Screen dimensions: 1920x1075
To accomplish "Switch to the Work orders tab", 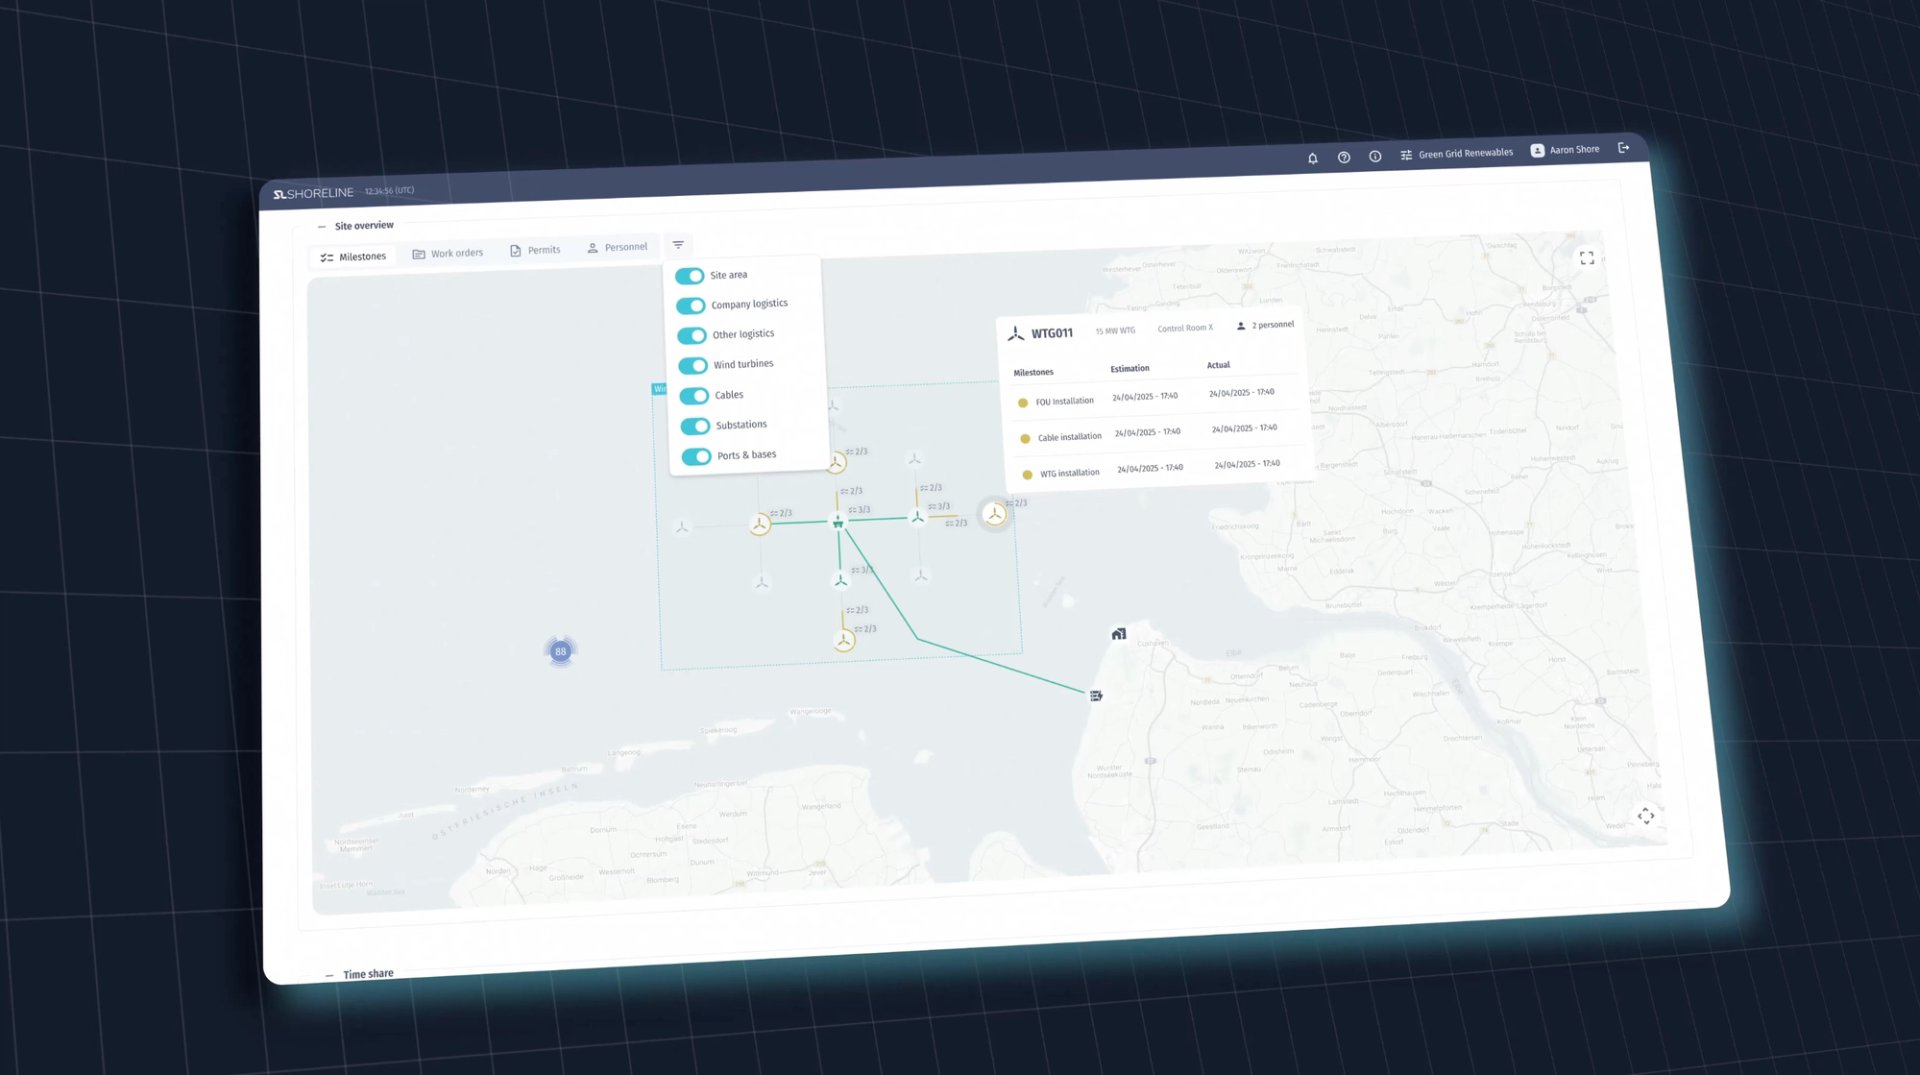I will (x=448, y=253).
